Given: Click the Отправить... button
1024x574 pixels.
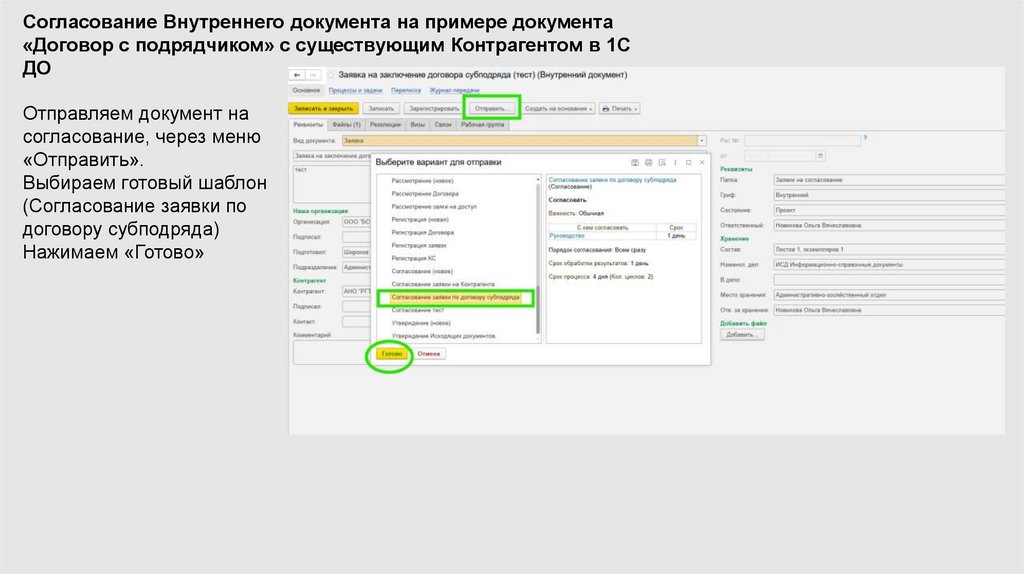Looking at the screenshot, I should [490, 109].
